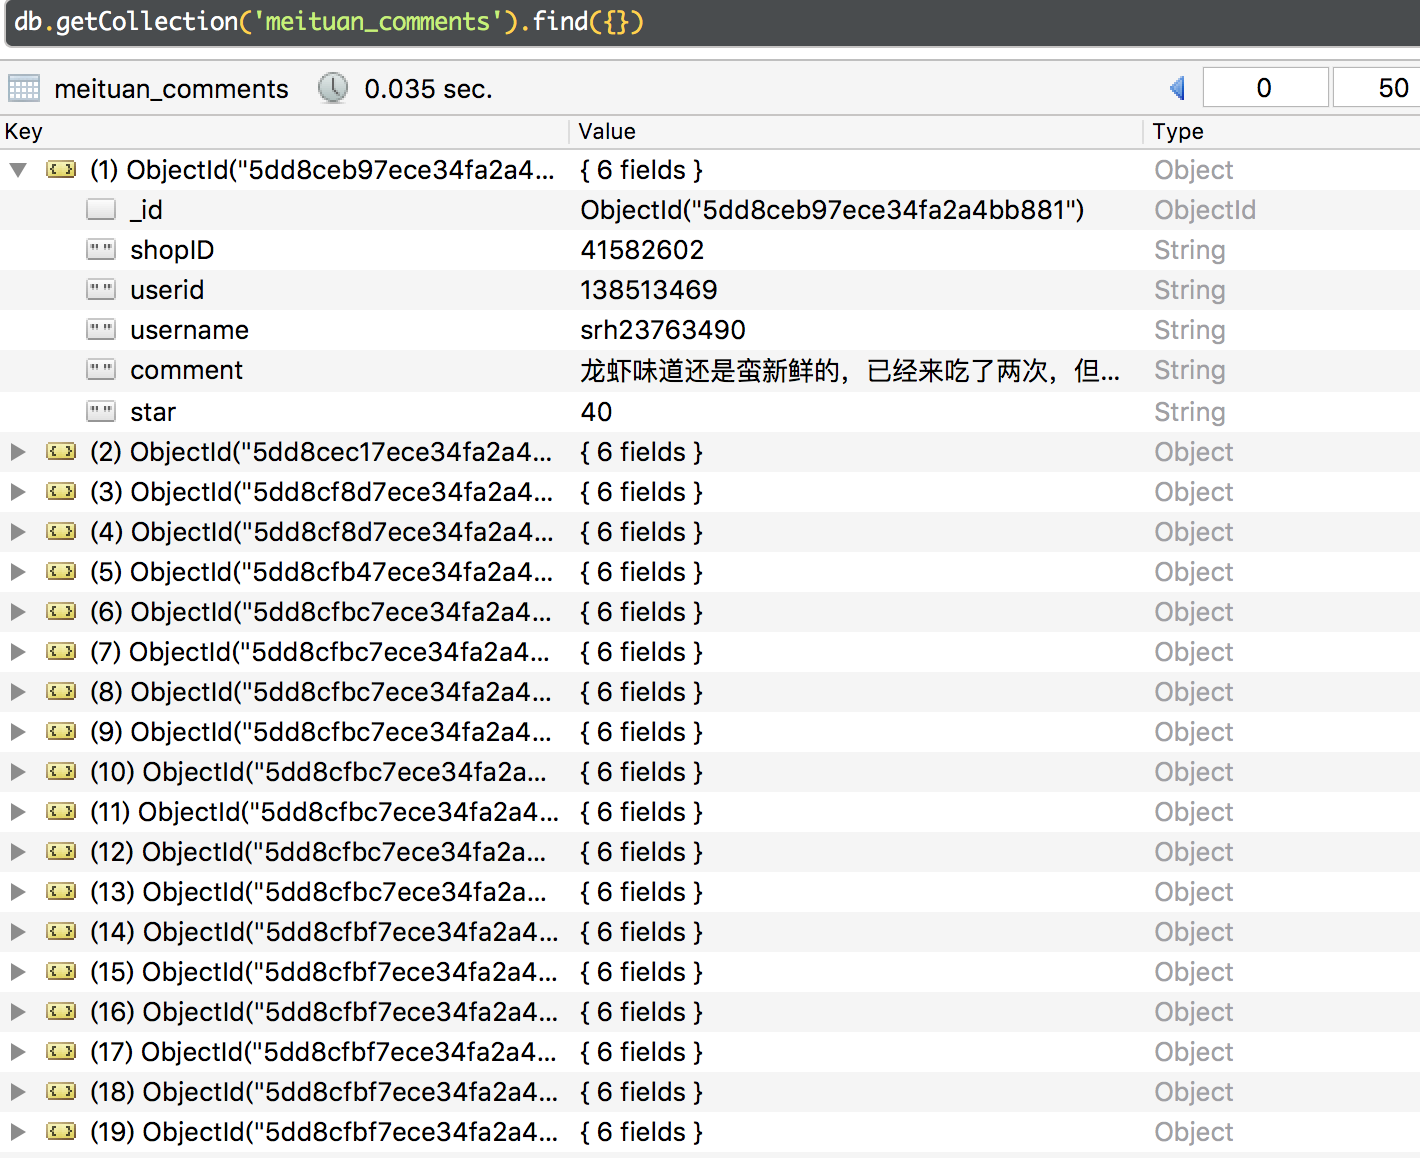Click the object icon of document (9)
This screenshot has width=1420, height=1158.
(x=61, y=732)
